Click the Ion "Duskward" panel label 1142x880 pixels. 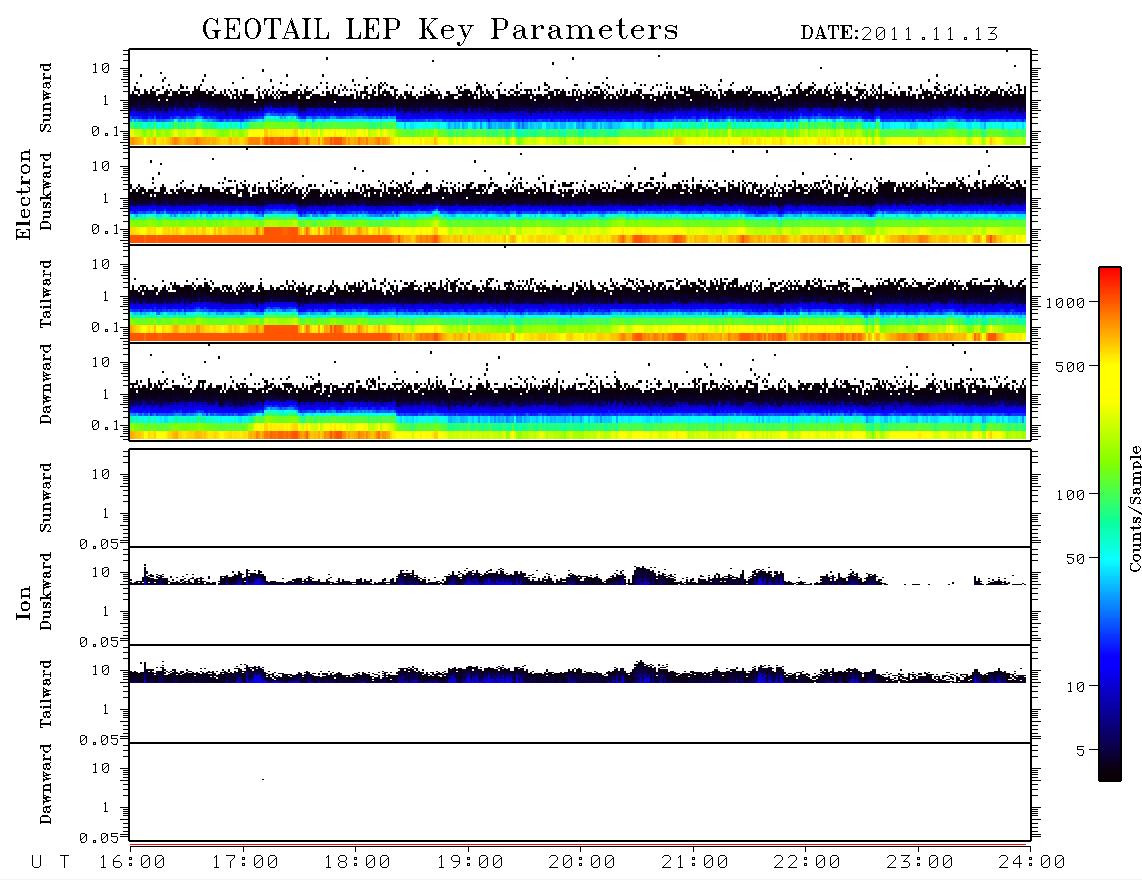pos(46,591)
